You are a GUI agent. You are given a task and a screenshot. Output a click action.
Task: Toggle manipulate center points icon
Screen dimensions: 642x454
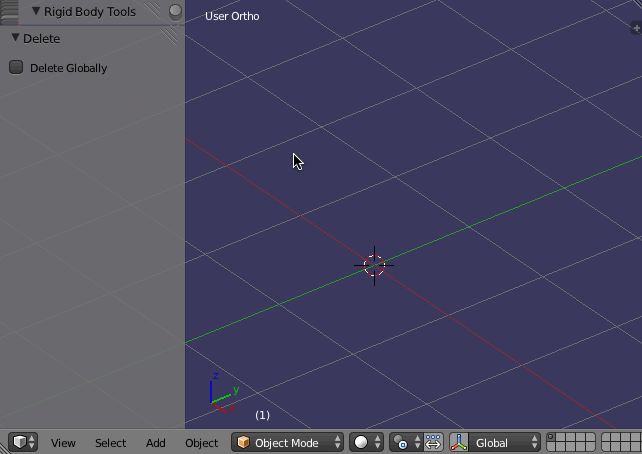click(433, 442)
